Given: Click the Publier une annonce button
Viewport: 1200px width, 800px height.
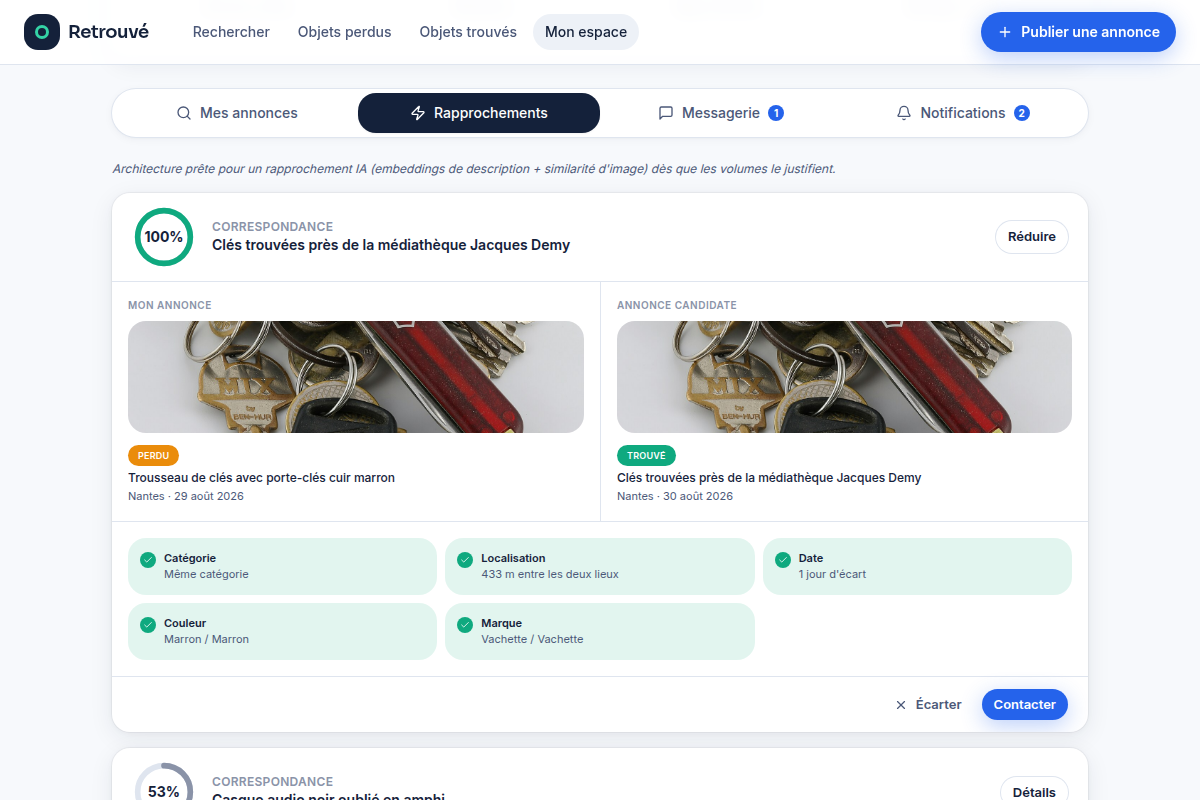Looking at the screenshot, I should tap(1078, 32).
